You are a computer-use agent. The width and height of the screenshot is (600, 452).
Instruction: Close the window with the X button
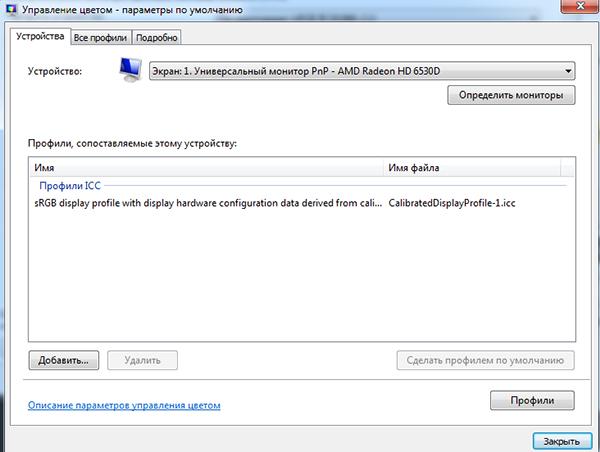click(x=580, y=6)
